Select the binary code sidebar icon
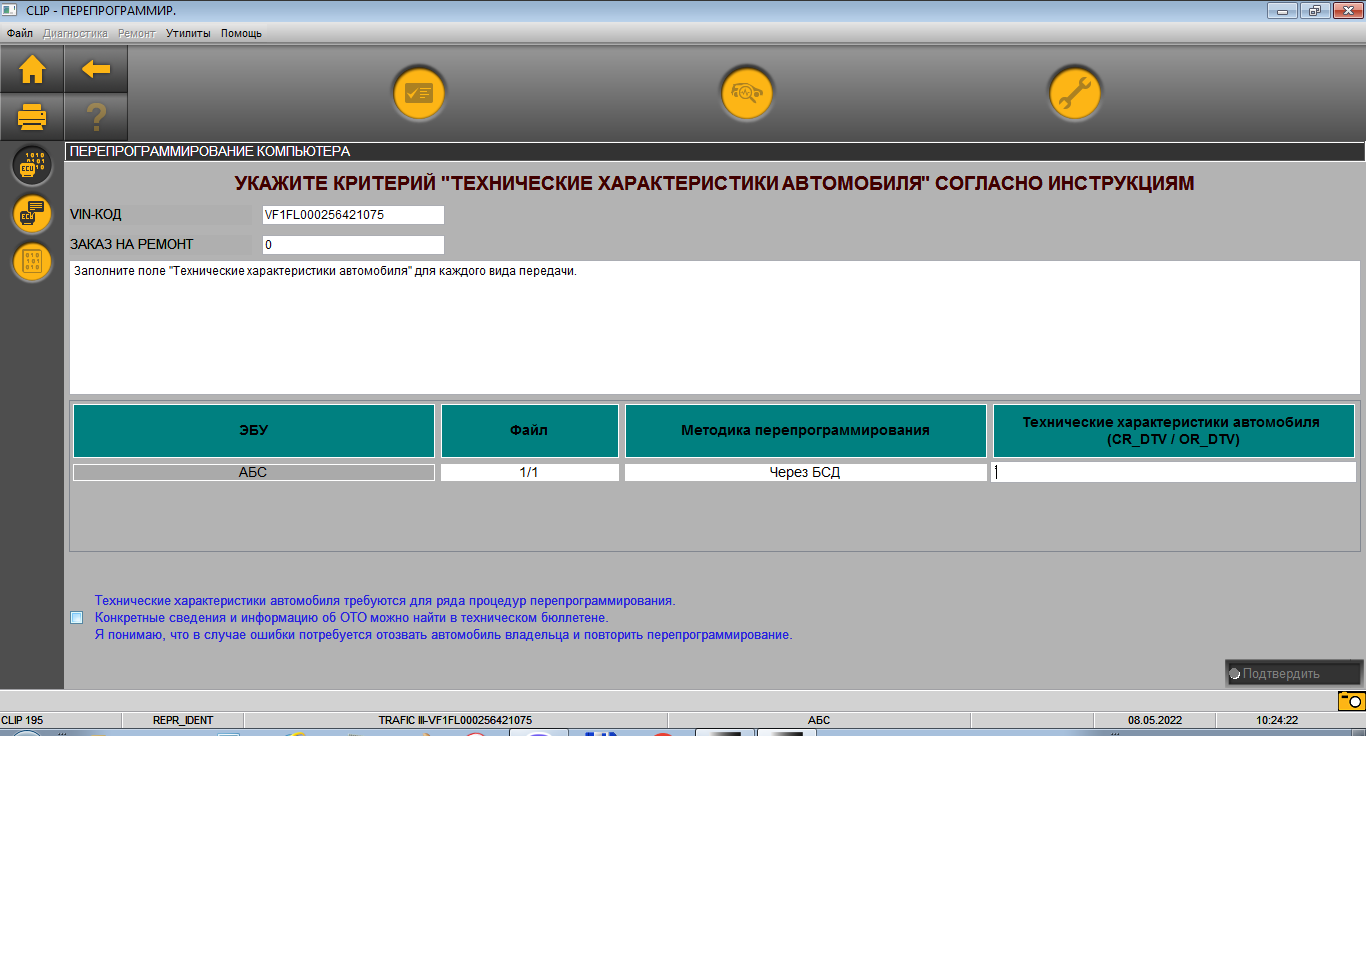Screen dimensions: 1366x960 click(x=32, y=261)
